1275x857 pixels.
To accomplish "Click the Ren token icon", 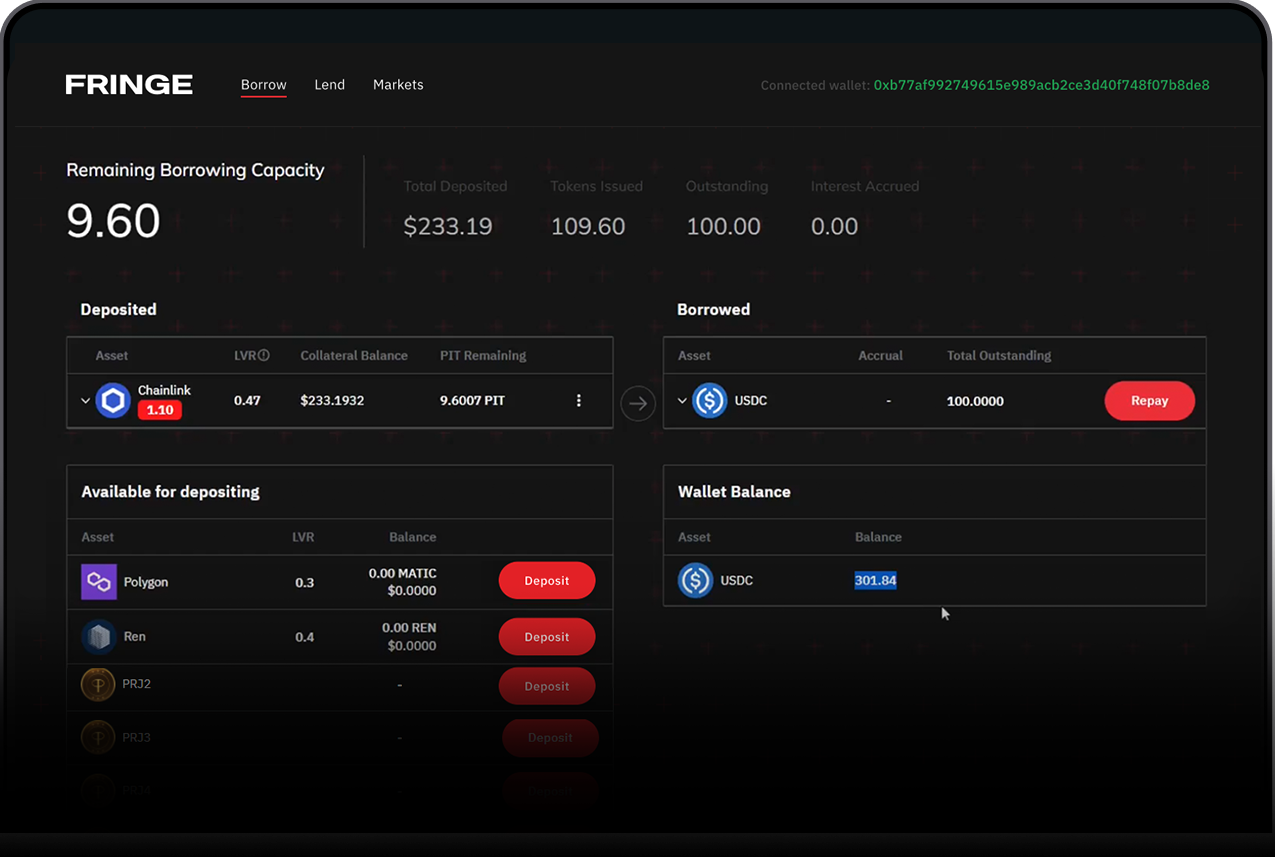I will [99, 637].
